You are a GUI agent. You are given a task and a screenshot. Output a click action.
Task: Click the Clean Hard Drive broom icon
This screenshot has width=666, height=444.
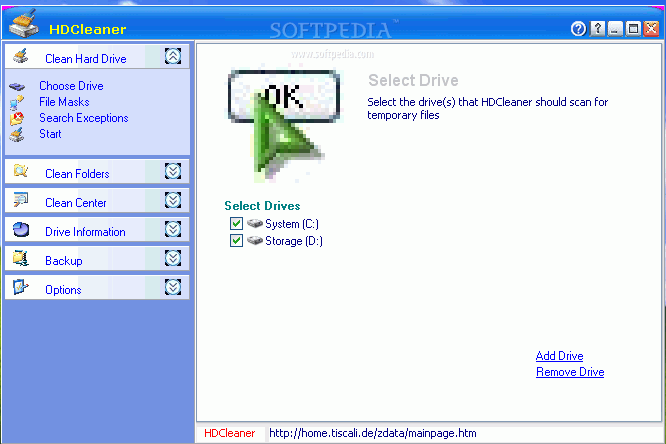[x=20, y=56]
